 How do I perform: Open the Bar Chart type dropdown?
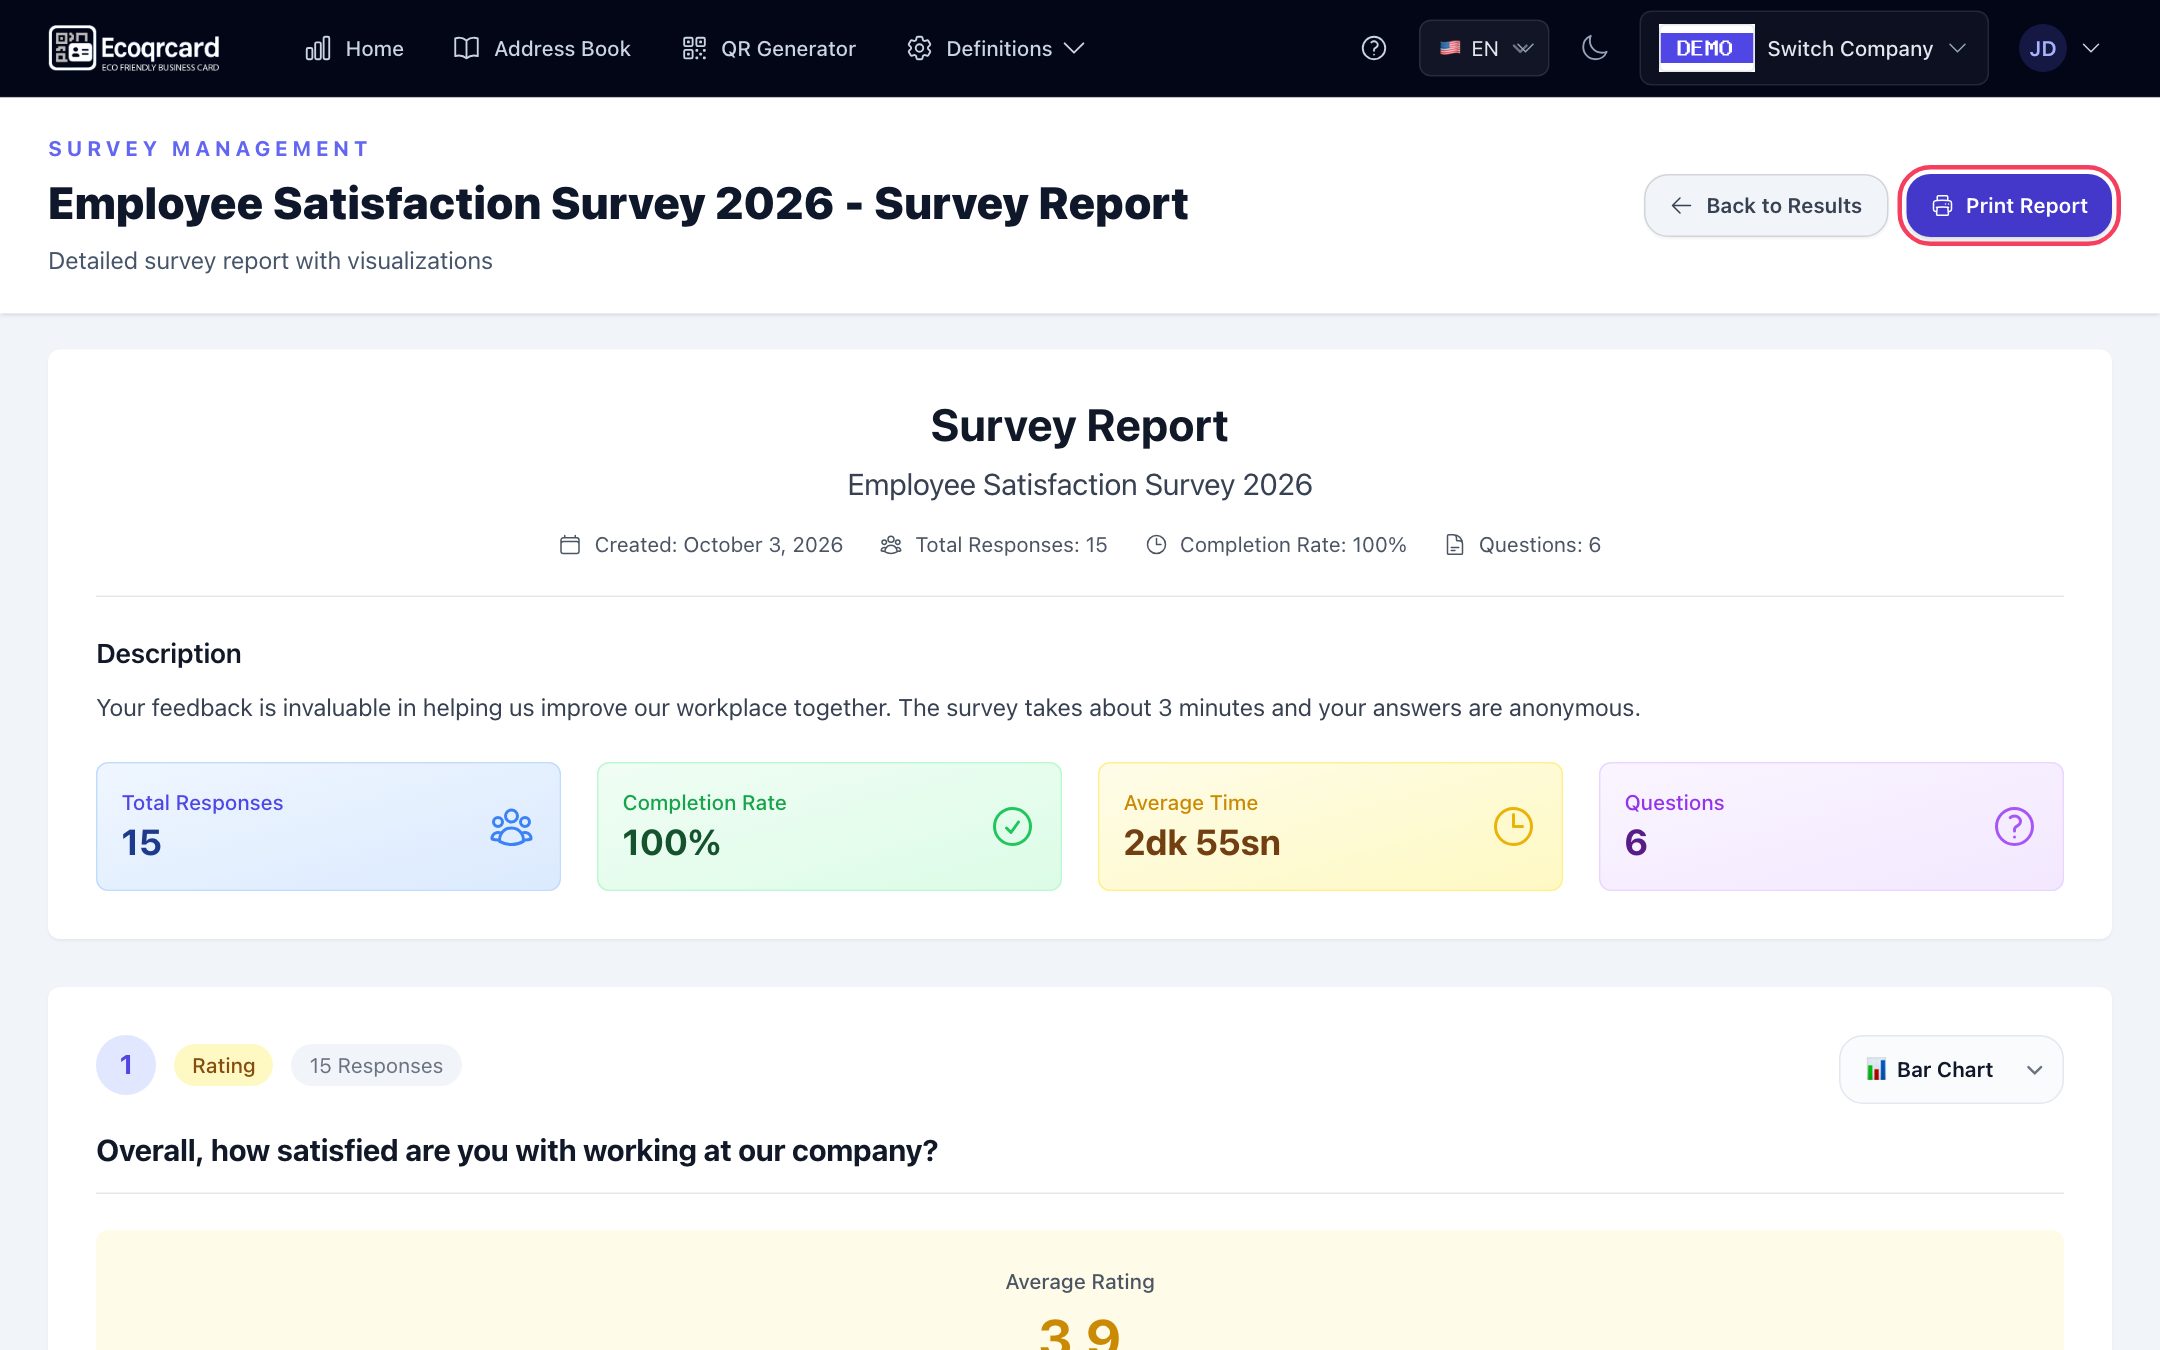click(1951, 1070)
